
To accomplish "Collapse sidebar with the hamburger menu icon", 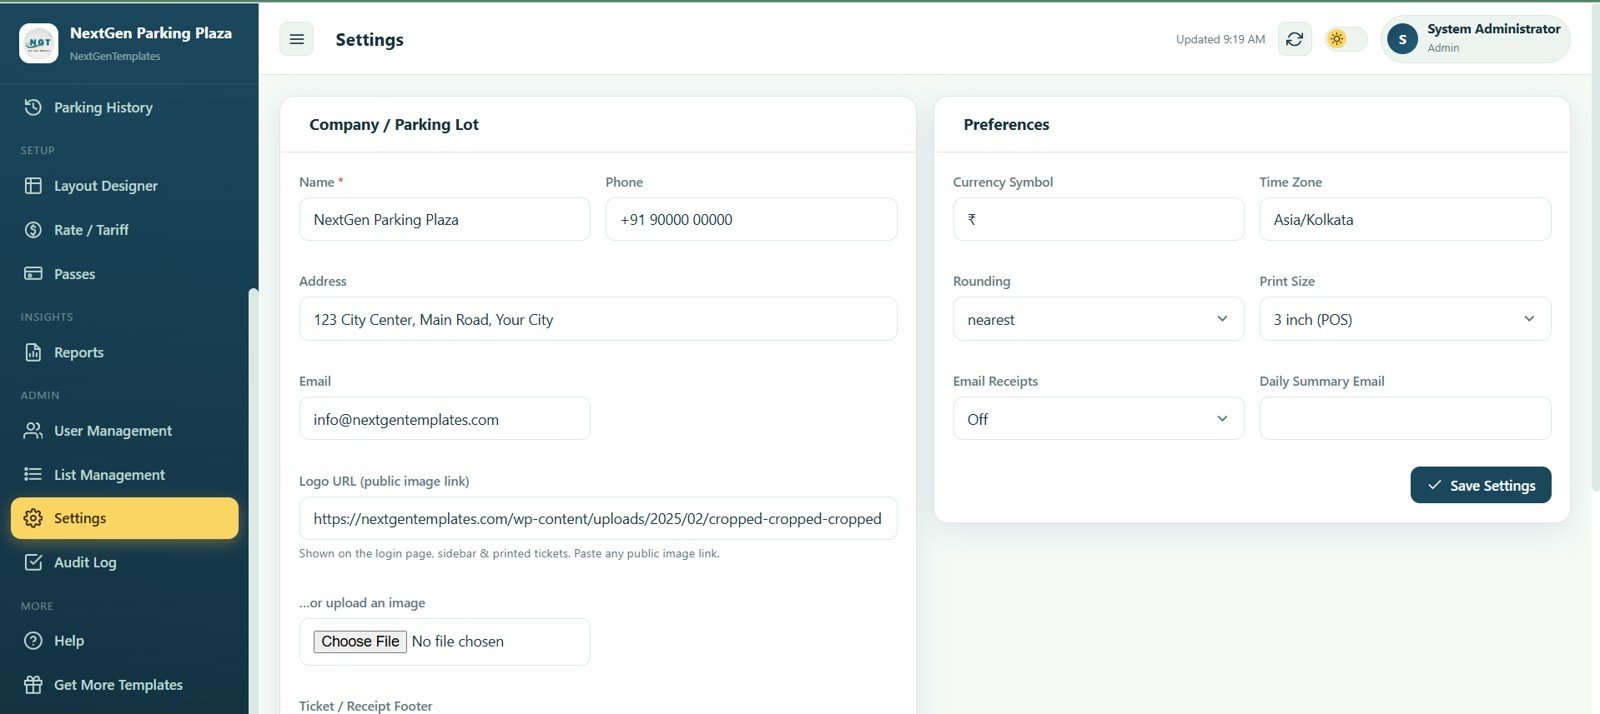I will coord(296,39).
